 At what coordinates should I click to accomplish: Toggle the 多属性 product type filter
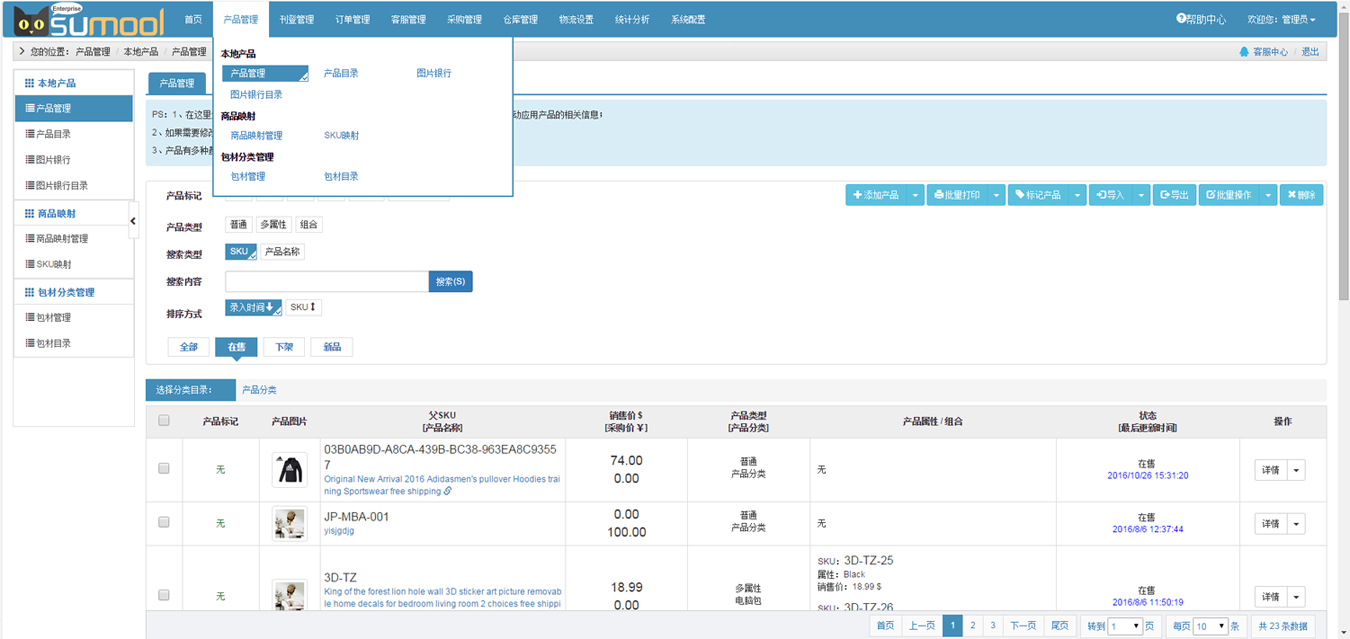pyautogui.click(x=274, y=225)
